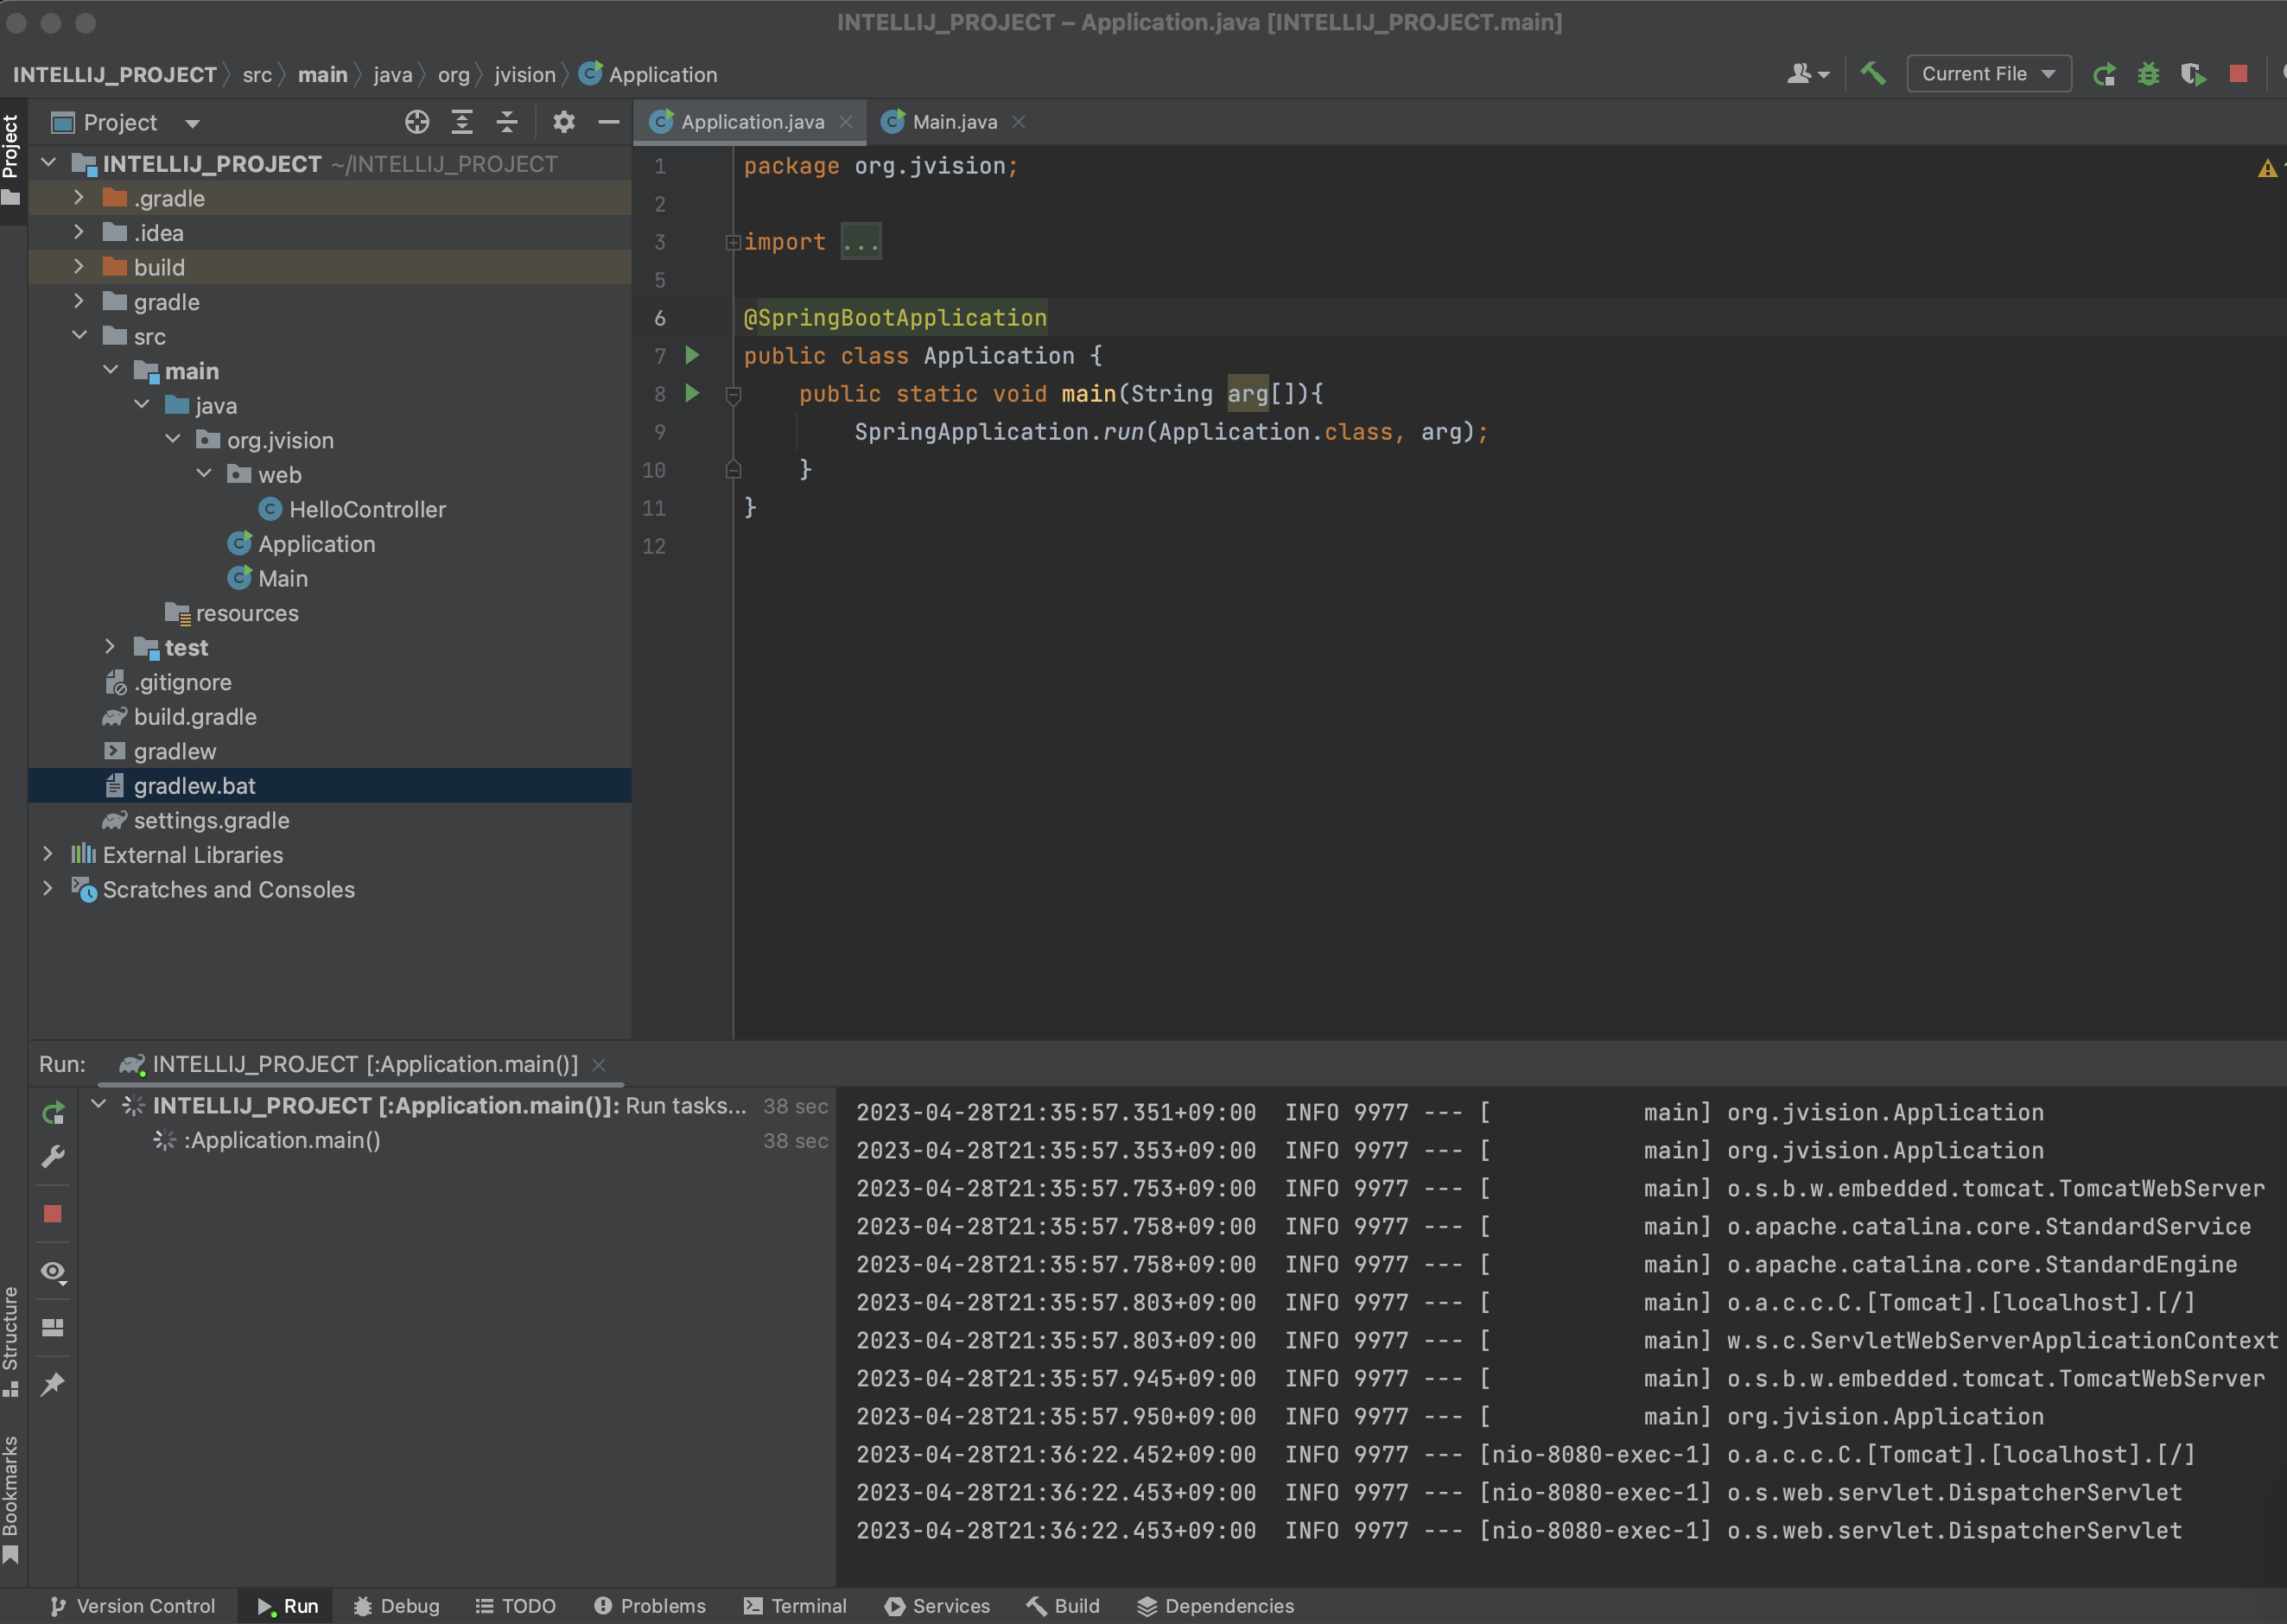Open Project panel settings gear
The height and width of the screenshot is (1624, 2287).
click(564, 122)
